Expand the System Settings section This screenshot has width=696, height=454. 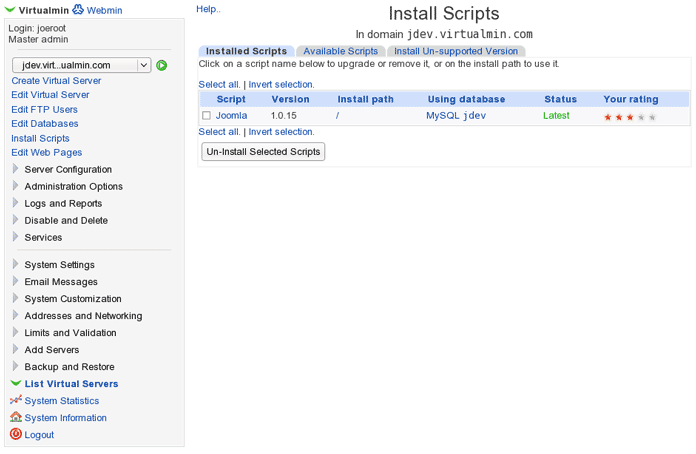coord(15,265)
